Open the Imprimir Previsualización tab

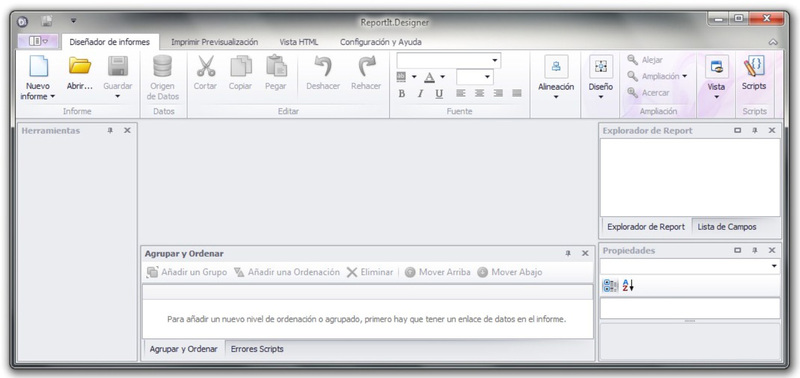coord(214,42)
